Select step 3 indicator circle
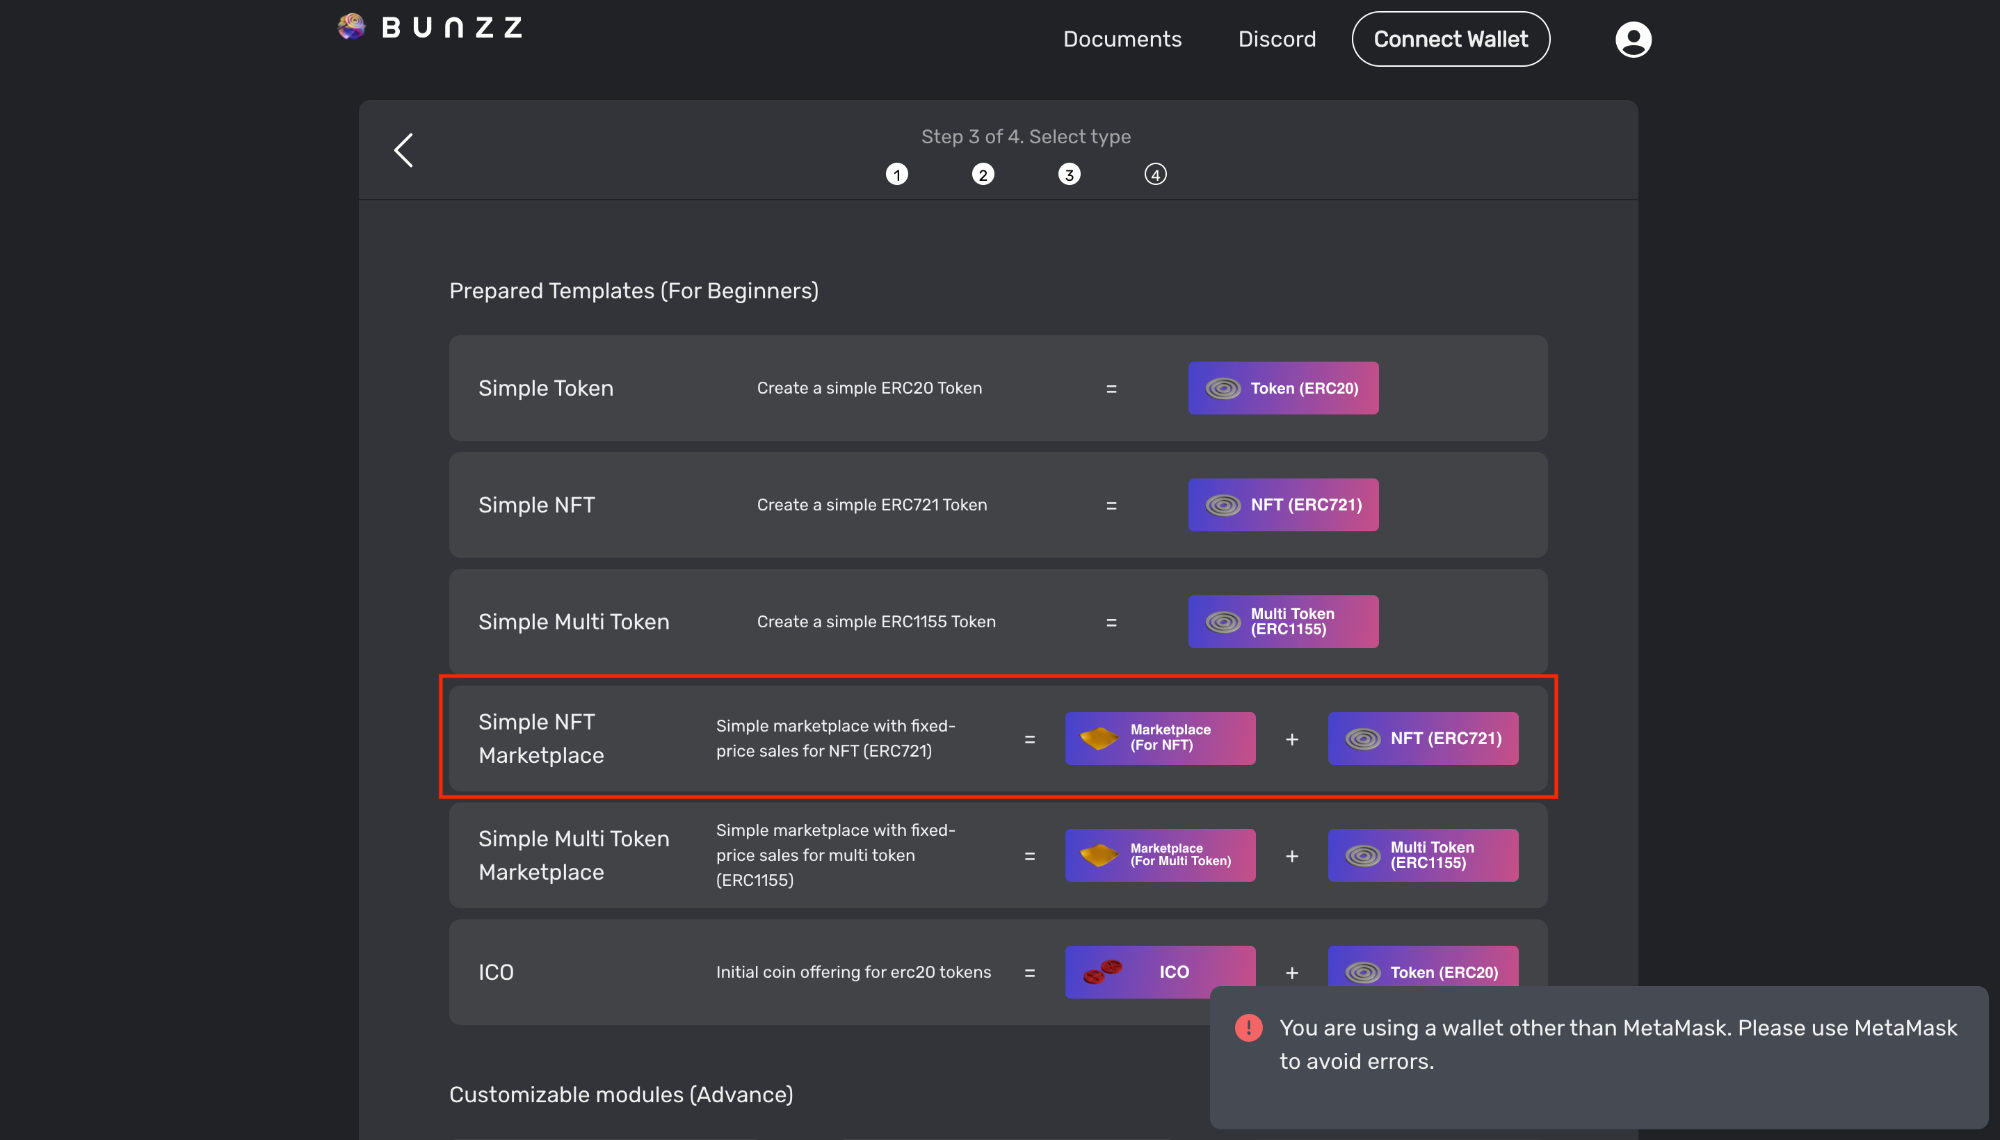Viewport: 2000px width, 1140px height. click(1069, 175)
